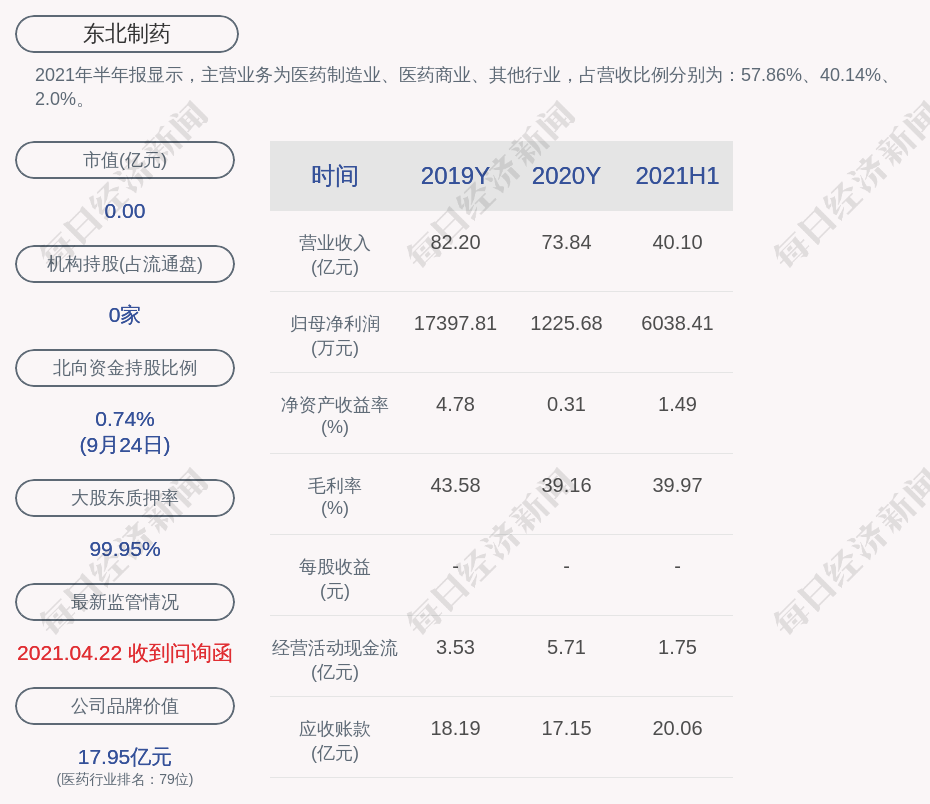
Task: Click the 经营活动现金流(亿元) row label
Action: 335,660
